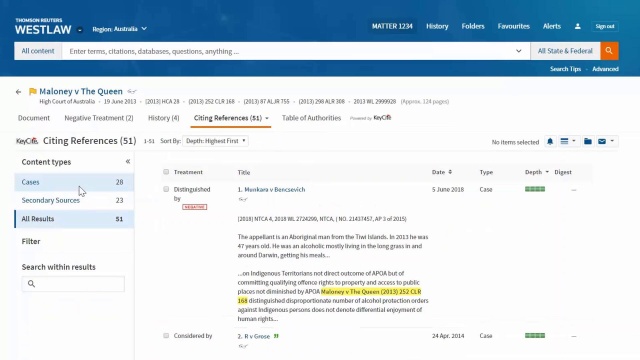Tick the select-all checkbox in table header

click(x=166, y=172)
